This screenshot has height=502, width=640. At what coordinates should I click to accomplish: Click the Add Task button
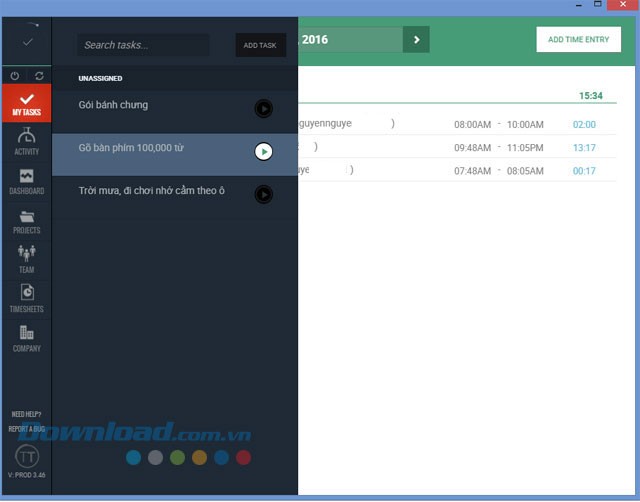[260, 45]
